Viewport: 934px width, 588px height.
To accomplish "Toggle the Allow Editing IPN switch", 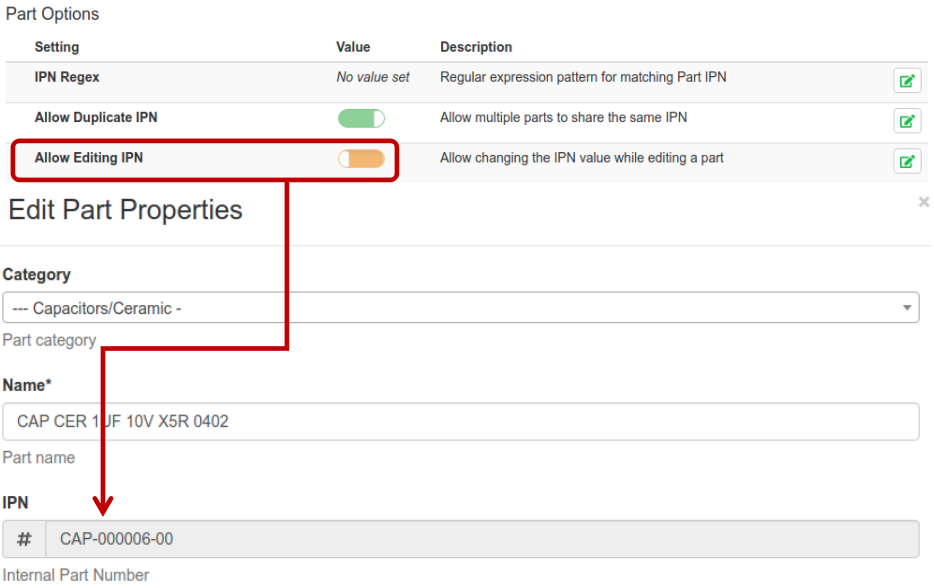I will tap(361, 159).
